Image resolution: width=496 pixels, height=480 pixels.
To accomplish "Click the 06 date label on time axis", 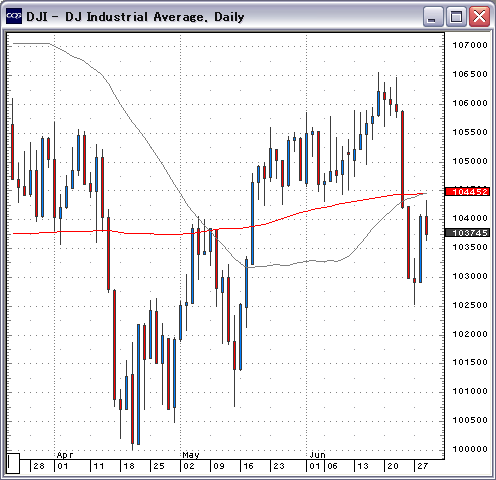I will tap(332, 466).
